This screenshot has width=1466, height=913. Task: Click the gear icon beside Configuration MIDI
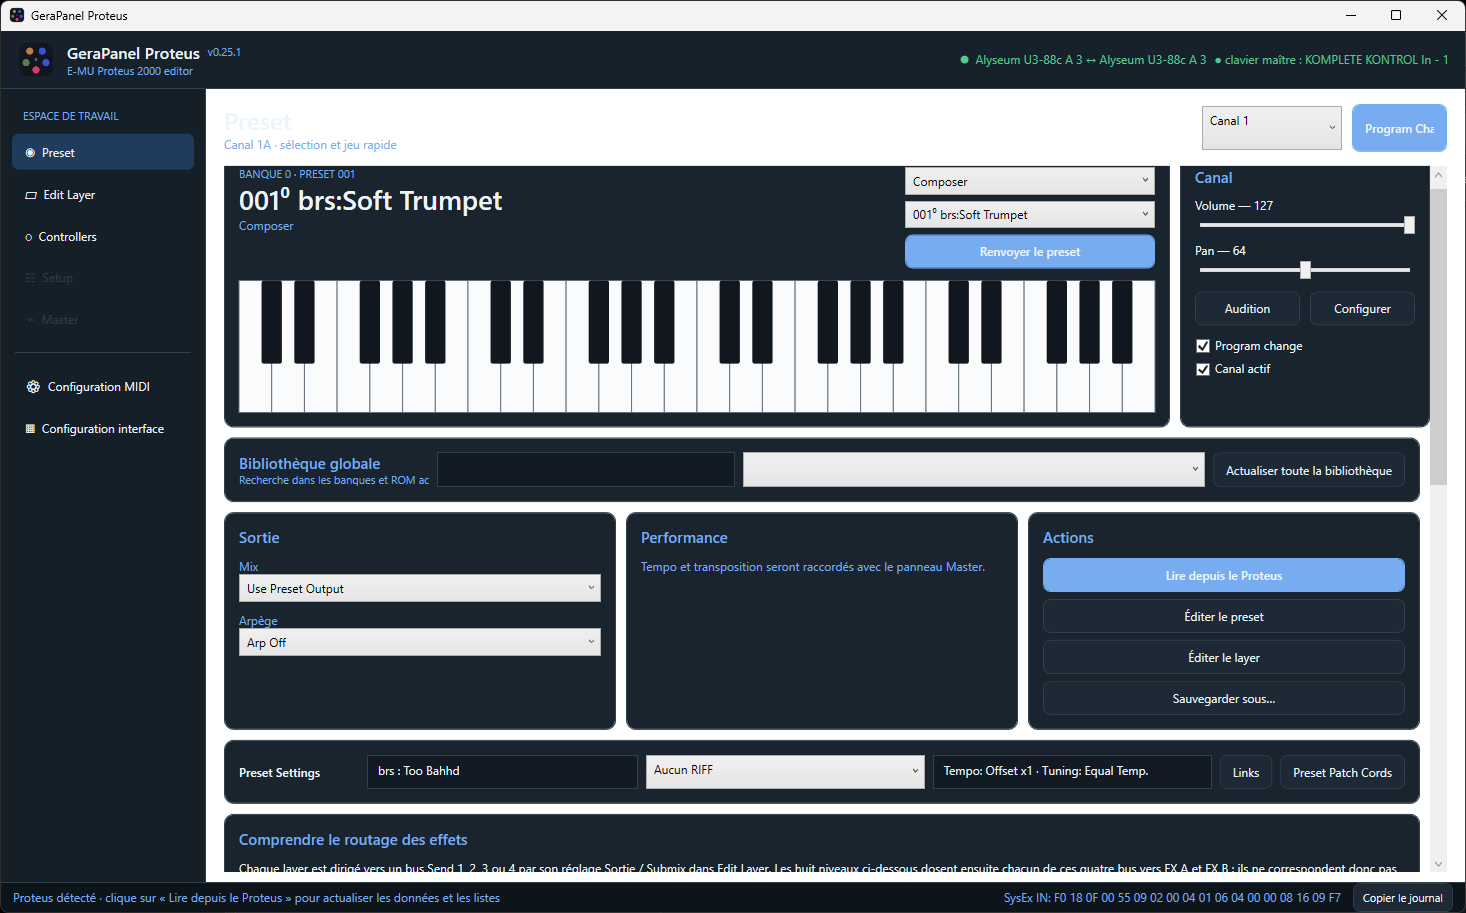[33, 387]
